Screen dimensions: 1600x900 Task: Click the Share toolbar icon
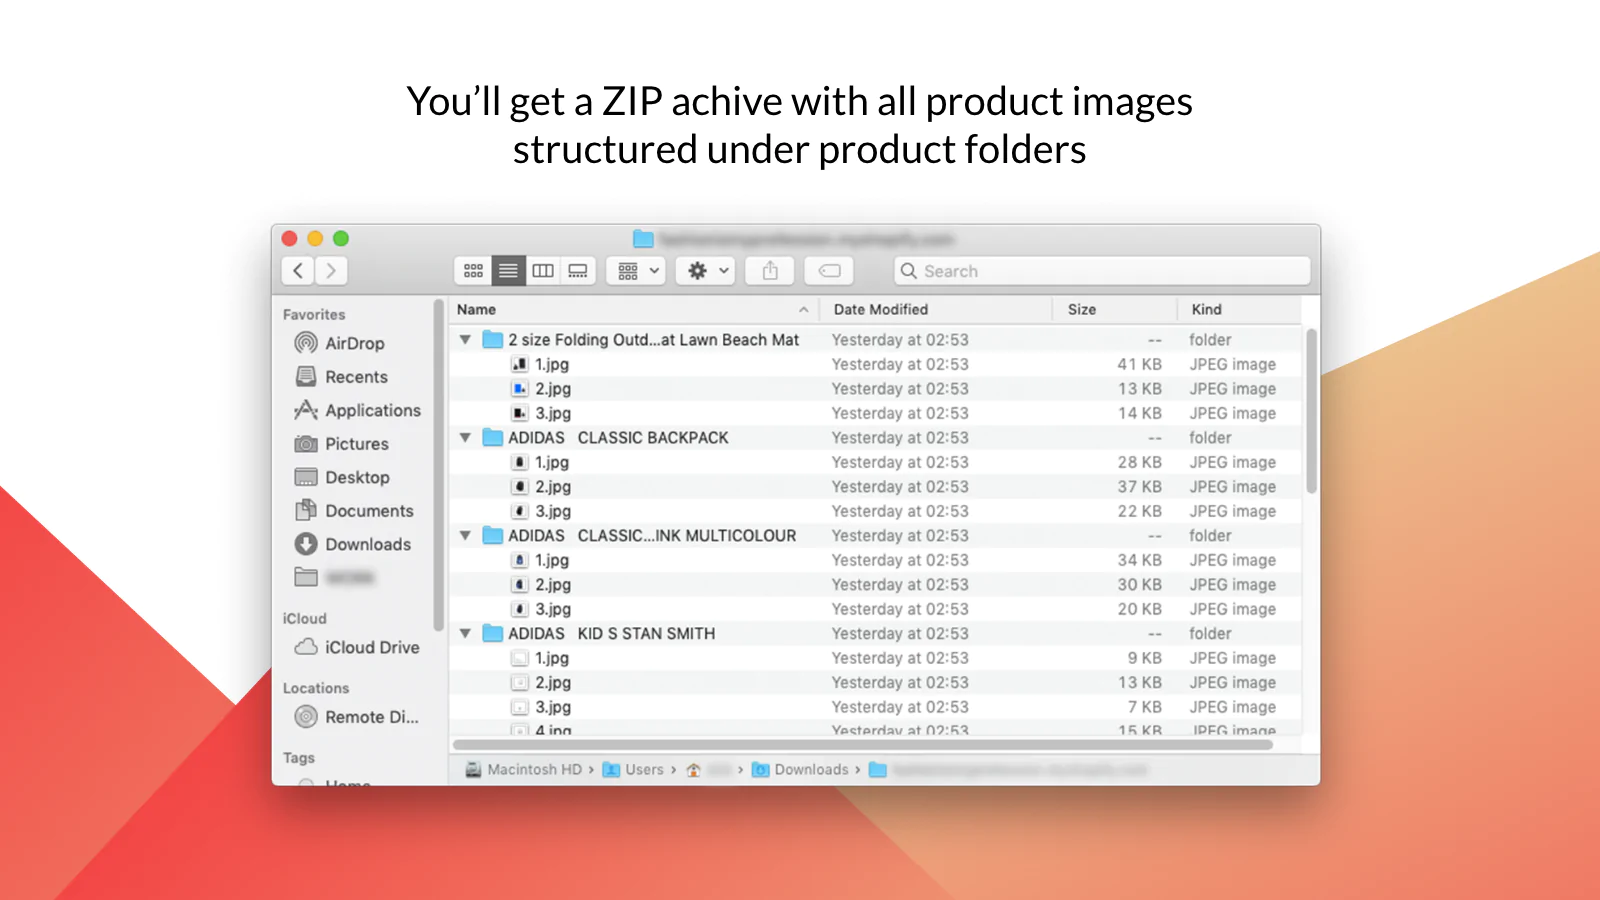point(770,271)
